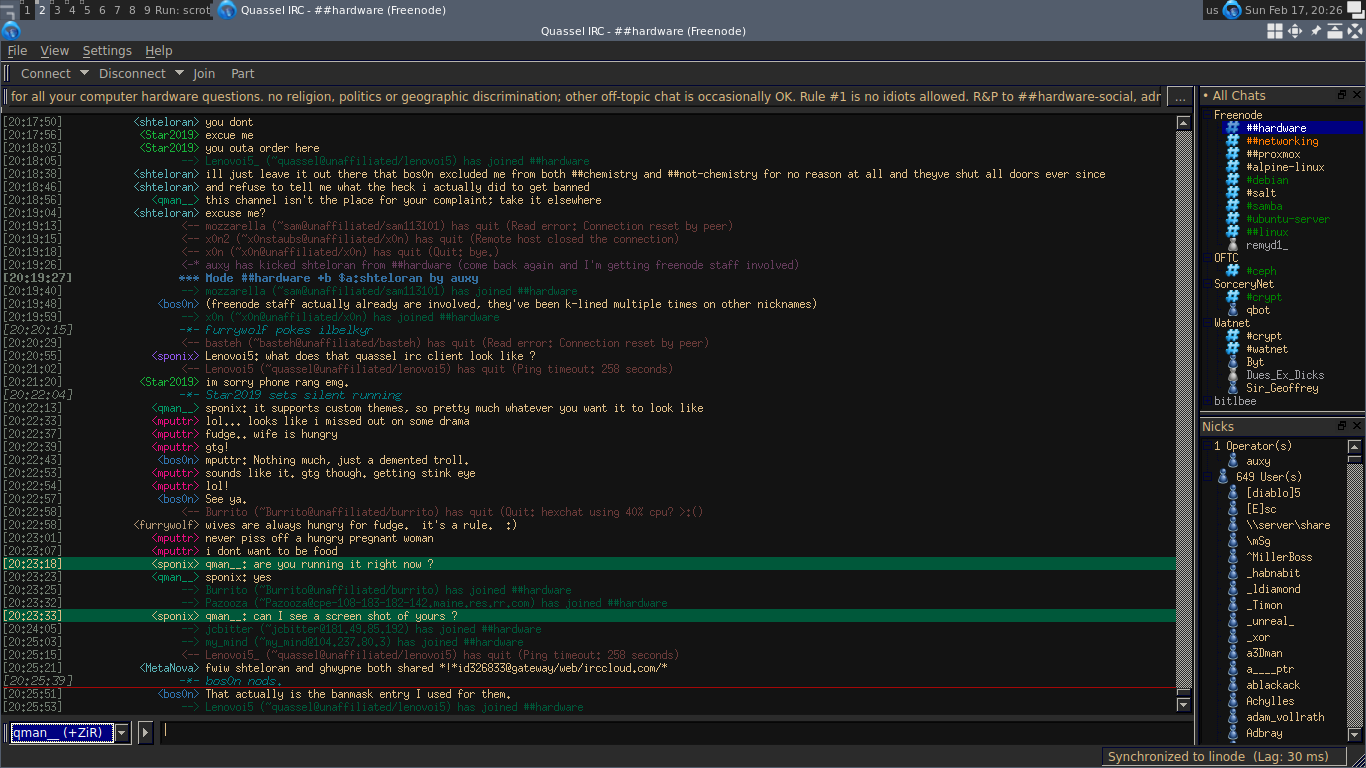
Task: Open the nick selector dropdown qman__
Action: coord(122,733)
